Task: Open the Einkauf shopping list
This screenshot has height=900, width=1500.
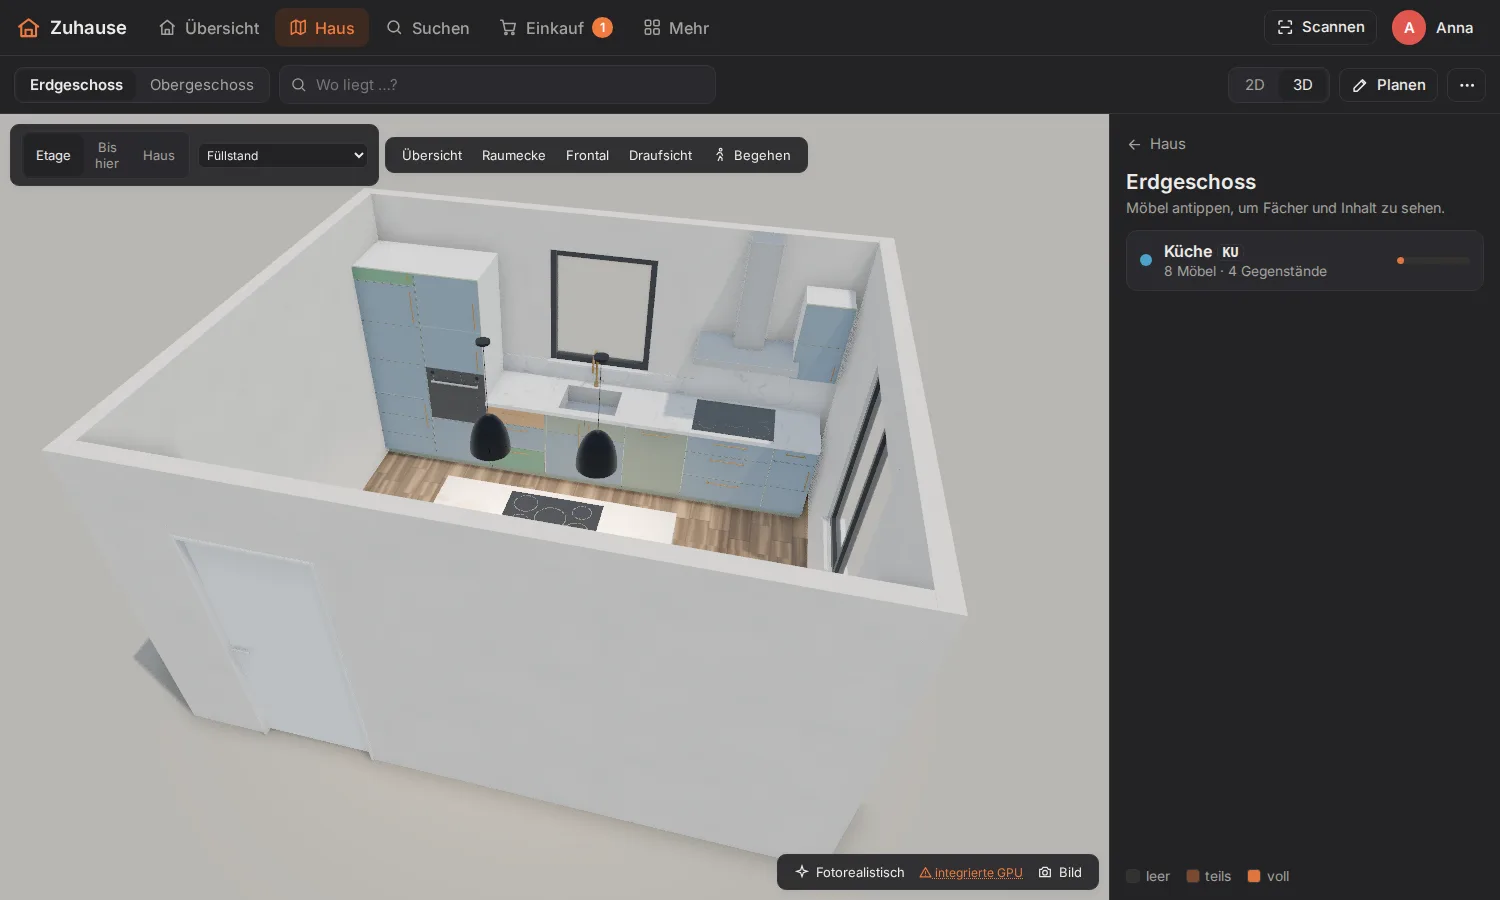Action: coord(556,28)
